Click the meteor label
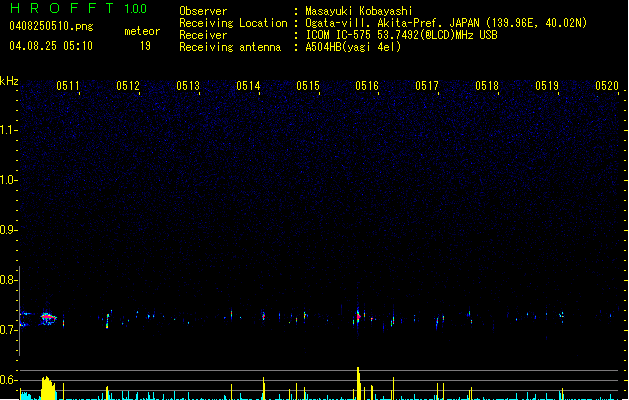Screen dimensions: 629x400 click(x=142, y=31)
